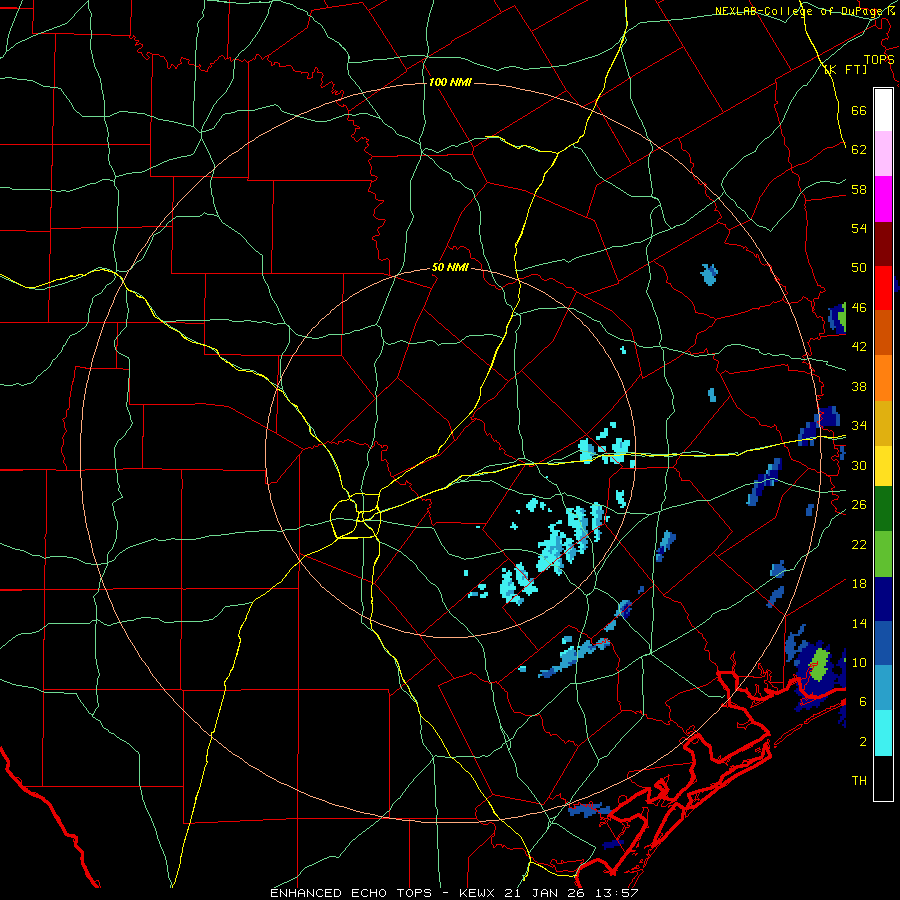The width and height of the screenshot is (900, 900).
Task: Click the '6' legend value label
Action: click(863, 702)
